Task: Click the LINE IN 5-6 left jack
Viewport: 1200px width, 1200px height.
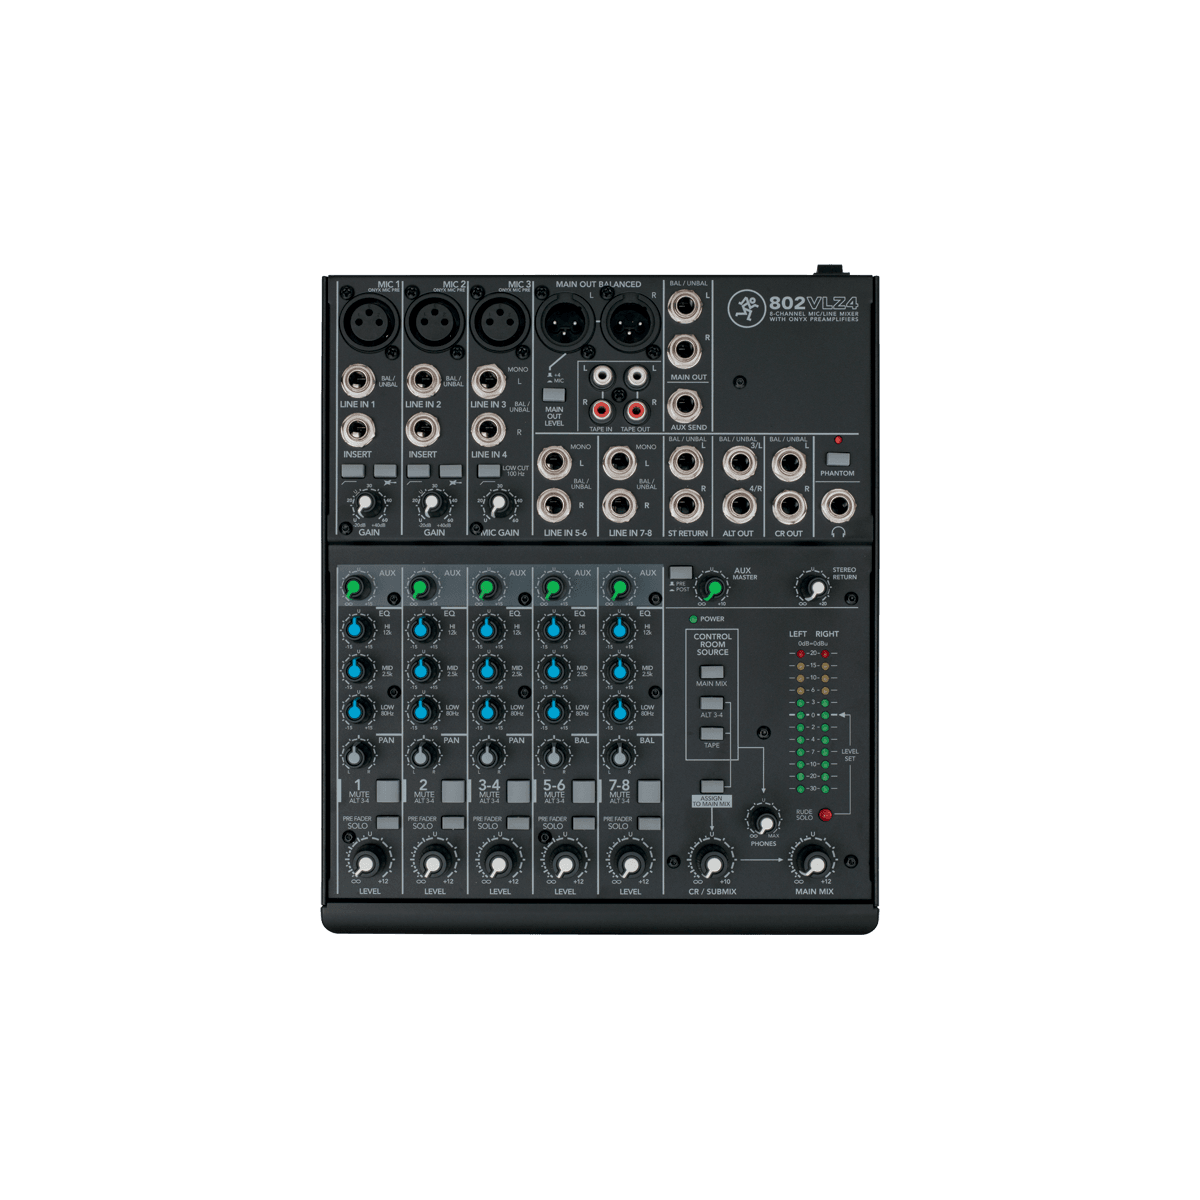Action: point(553,463)
